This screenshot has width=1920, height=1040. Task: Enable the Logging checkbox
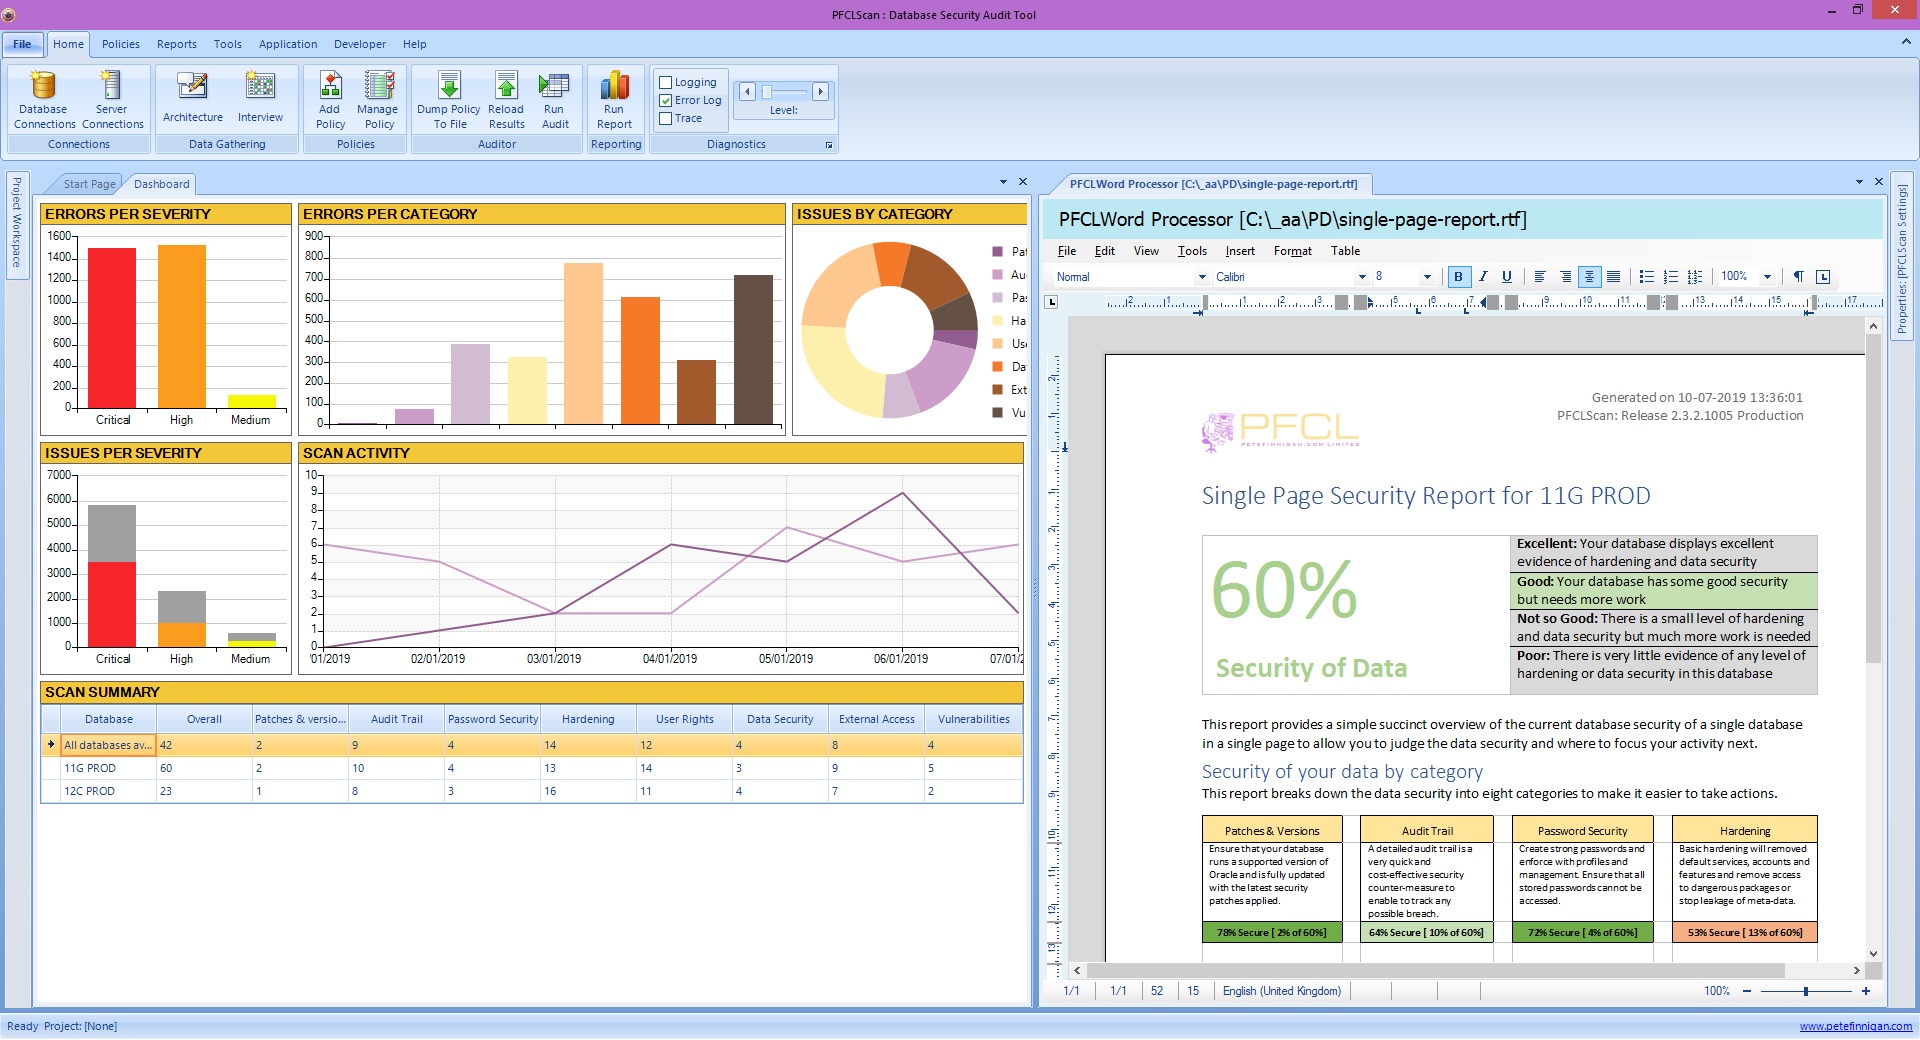coord(665,82)
